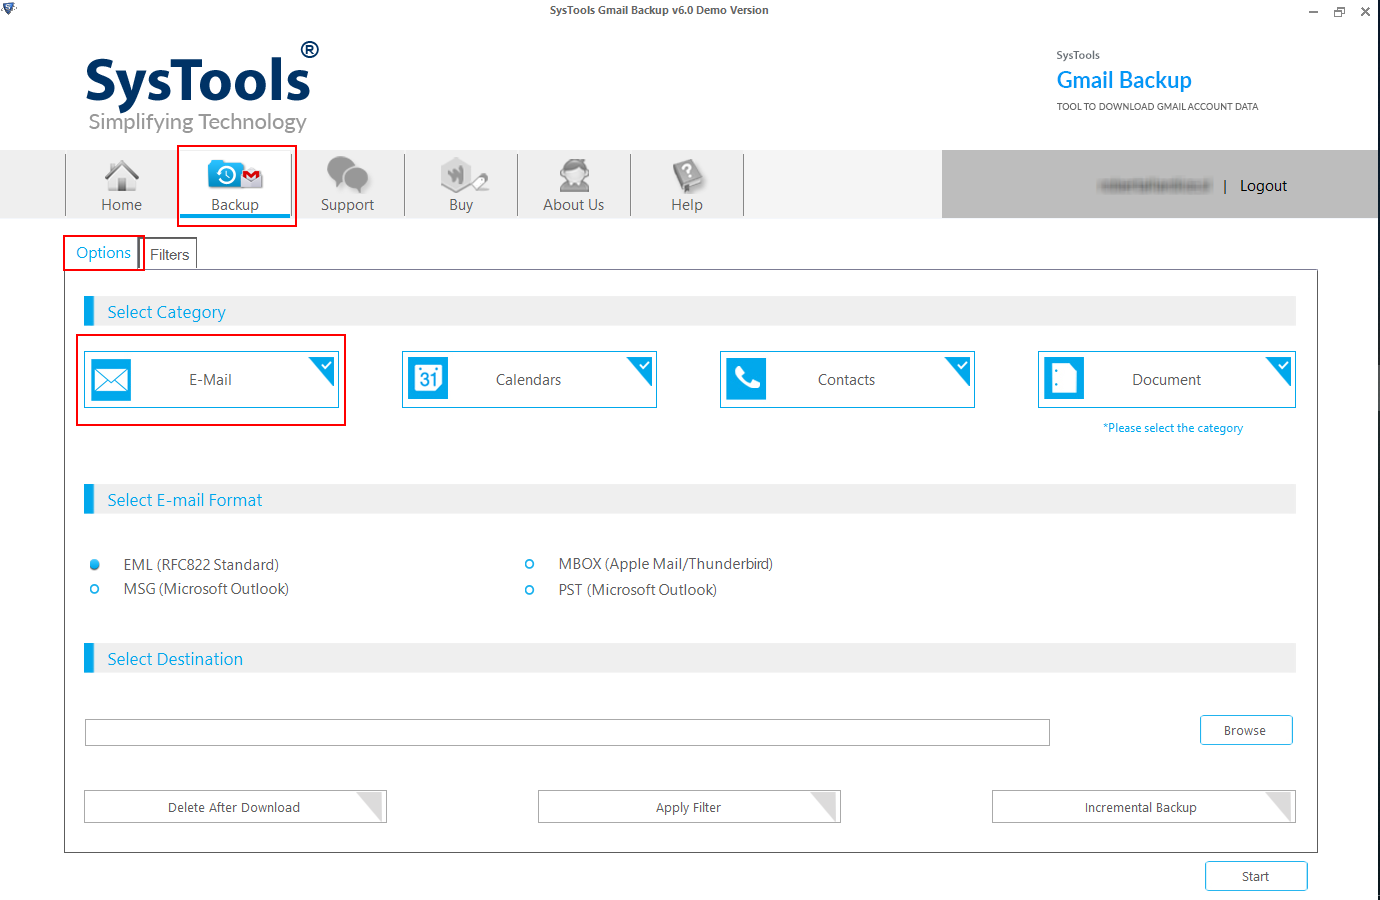
Task: Restore down the SysTools window
Action: tap(1339, 12)
